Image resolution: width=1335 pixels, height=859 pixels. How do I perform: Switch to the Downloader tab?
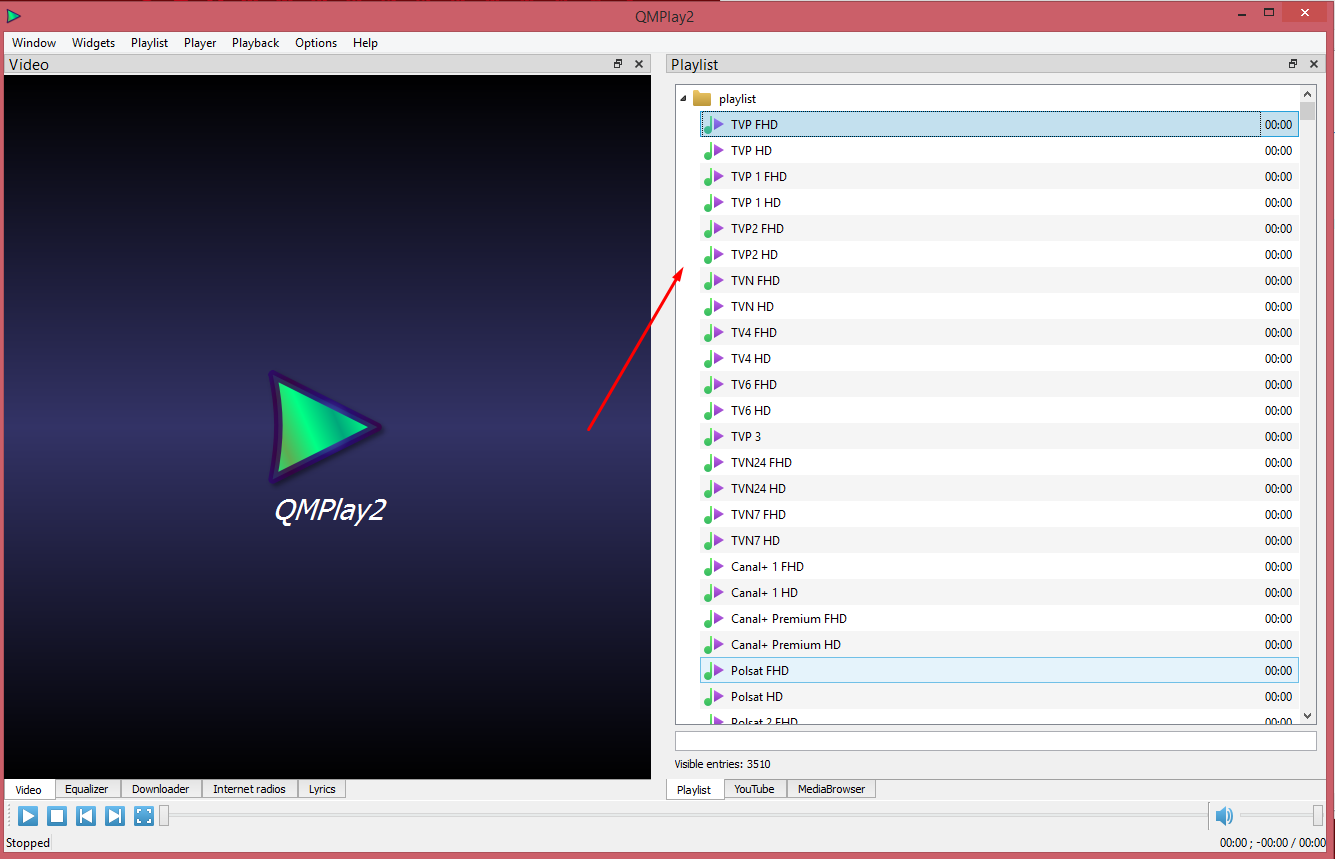[161, 789]
